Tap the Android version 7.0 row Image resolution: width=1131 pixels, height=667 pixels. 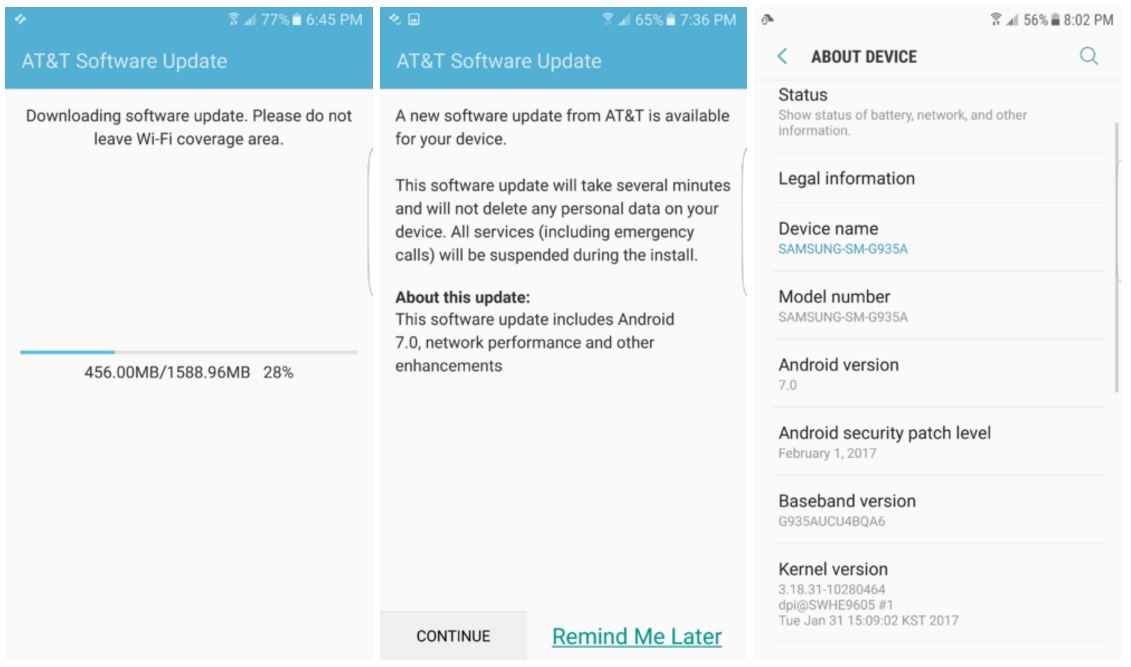click(x=938, y=374)
